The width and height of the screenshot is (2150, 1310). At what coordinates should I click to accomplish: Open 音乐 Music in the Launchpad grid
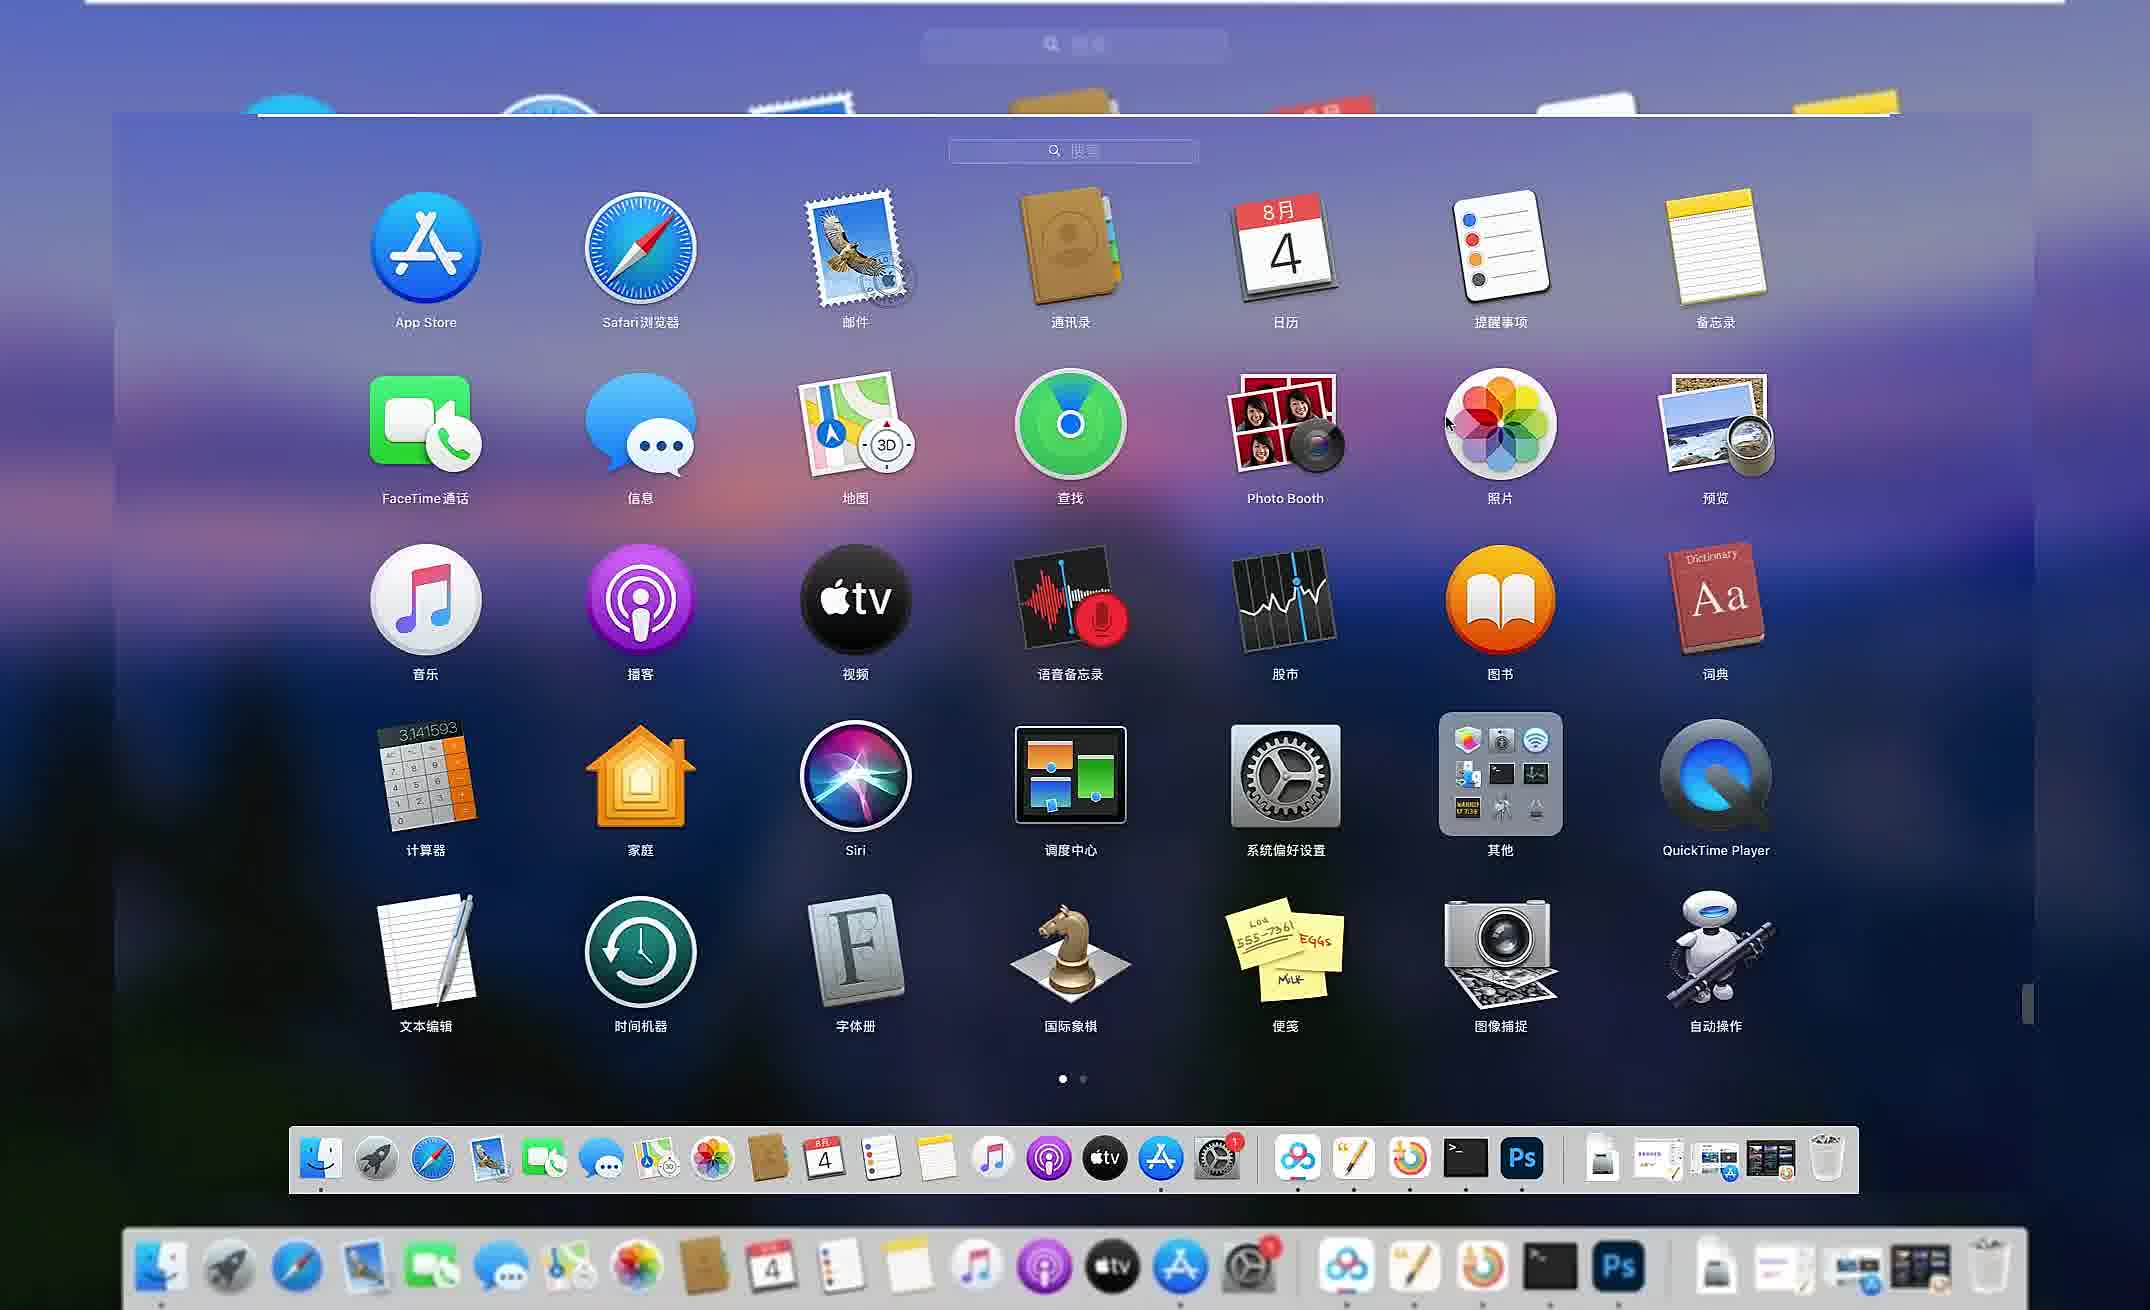click(426, 600)
